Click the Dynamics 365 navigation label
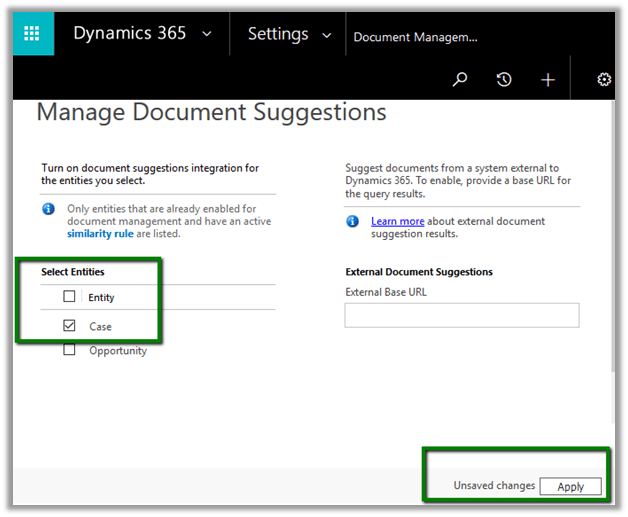Image resolution: width=628 pixels, height=517 pixels. [129, 33]
